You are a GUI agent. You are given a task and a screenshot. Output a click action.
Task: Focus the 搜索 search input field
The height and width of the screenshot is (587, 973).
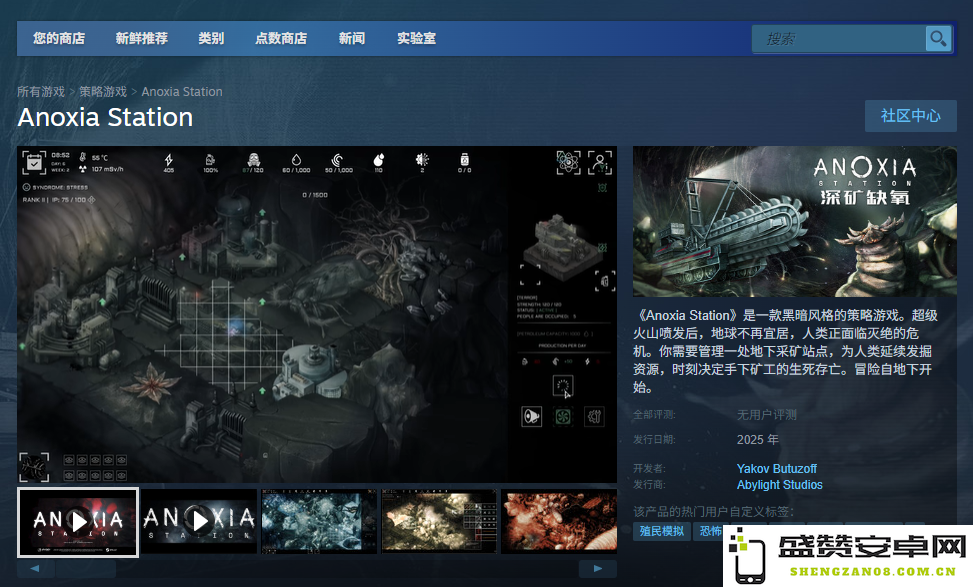point(839,39)
